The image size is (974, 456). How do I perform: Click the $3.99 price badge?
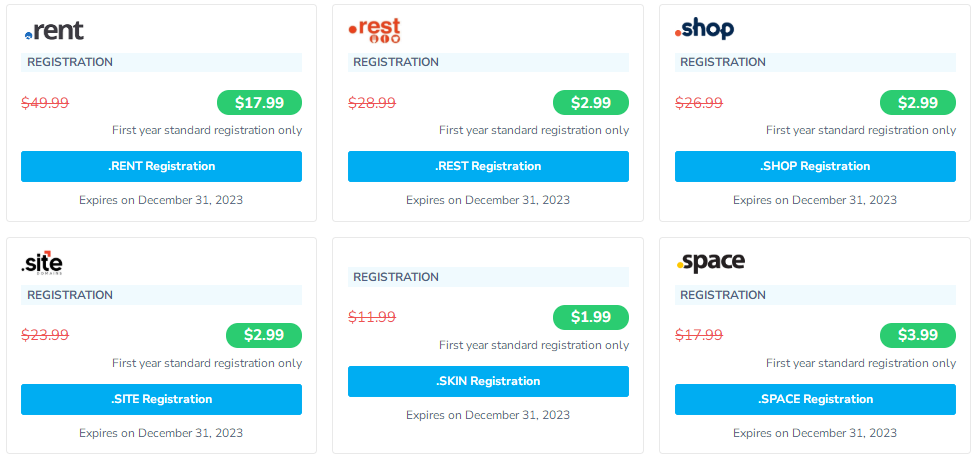tap(917, 335)
